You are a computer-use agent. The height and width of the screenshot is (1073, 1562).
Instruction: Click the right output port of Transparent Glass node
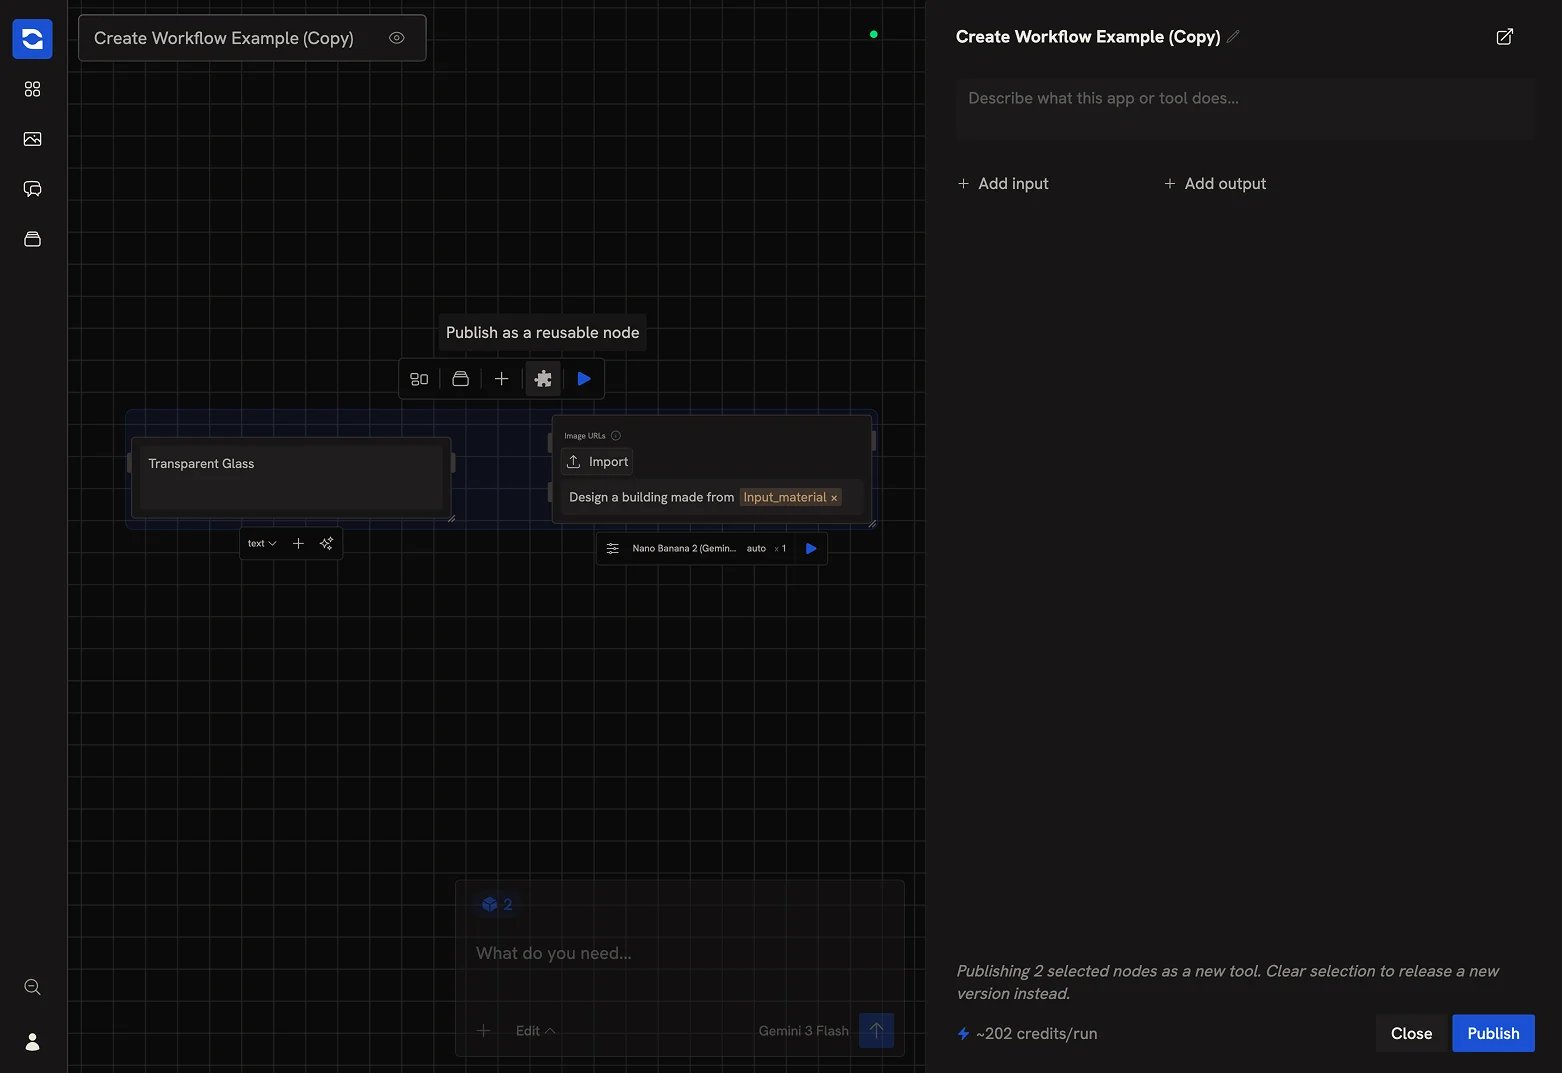tap(453, 463)
